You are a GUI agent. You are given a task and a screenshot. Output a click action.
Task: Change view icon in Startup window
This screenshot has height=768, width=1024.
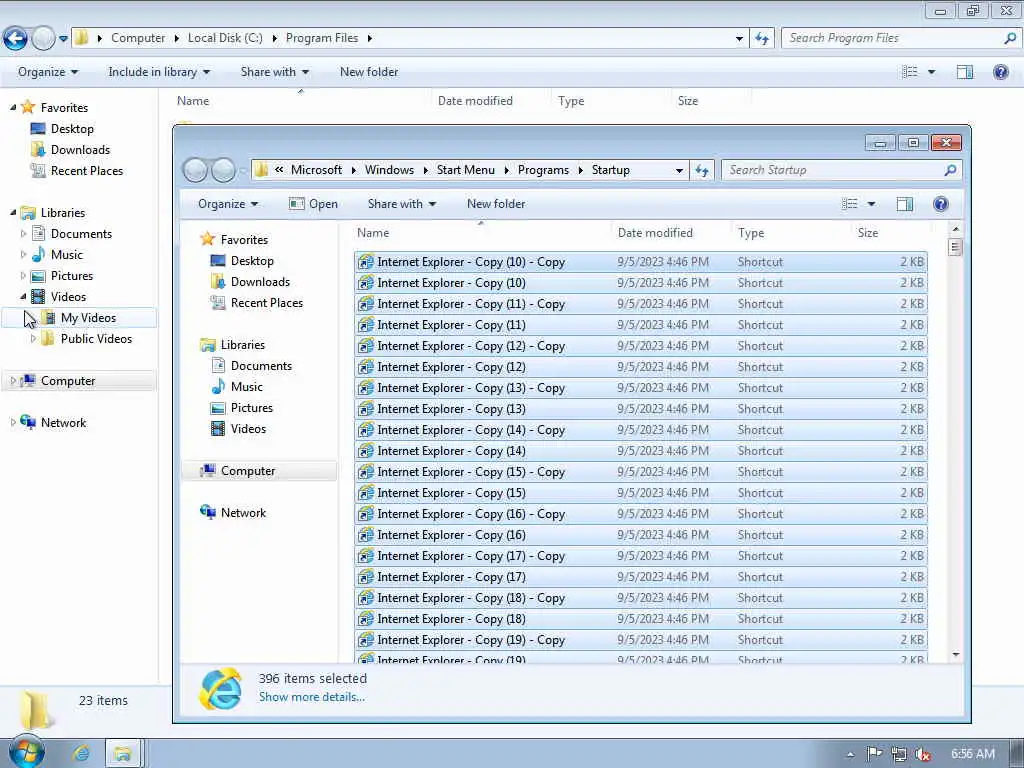click(850, 204)
